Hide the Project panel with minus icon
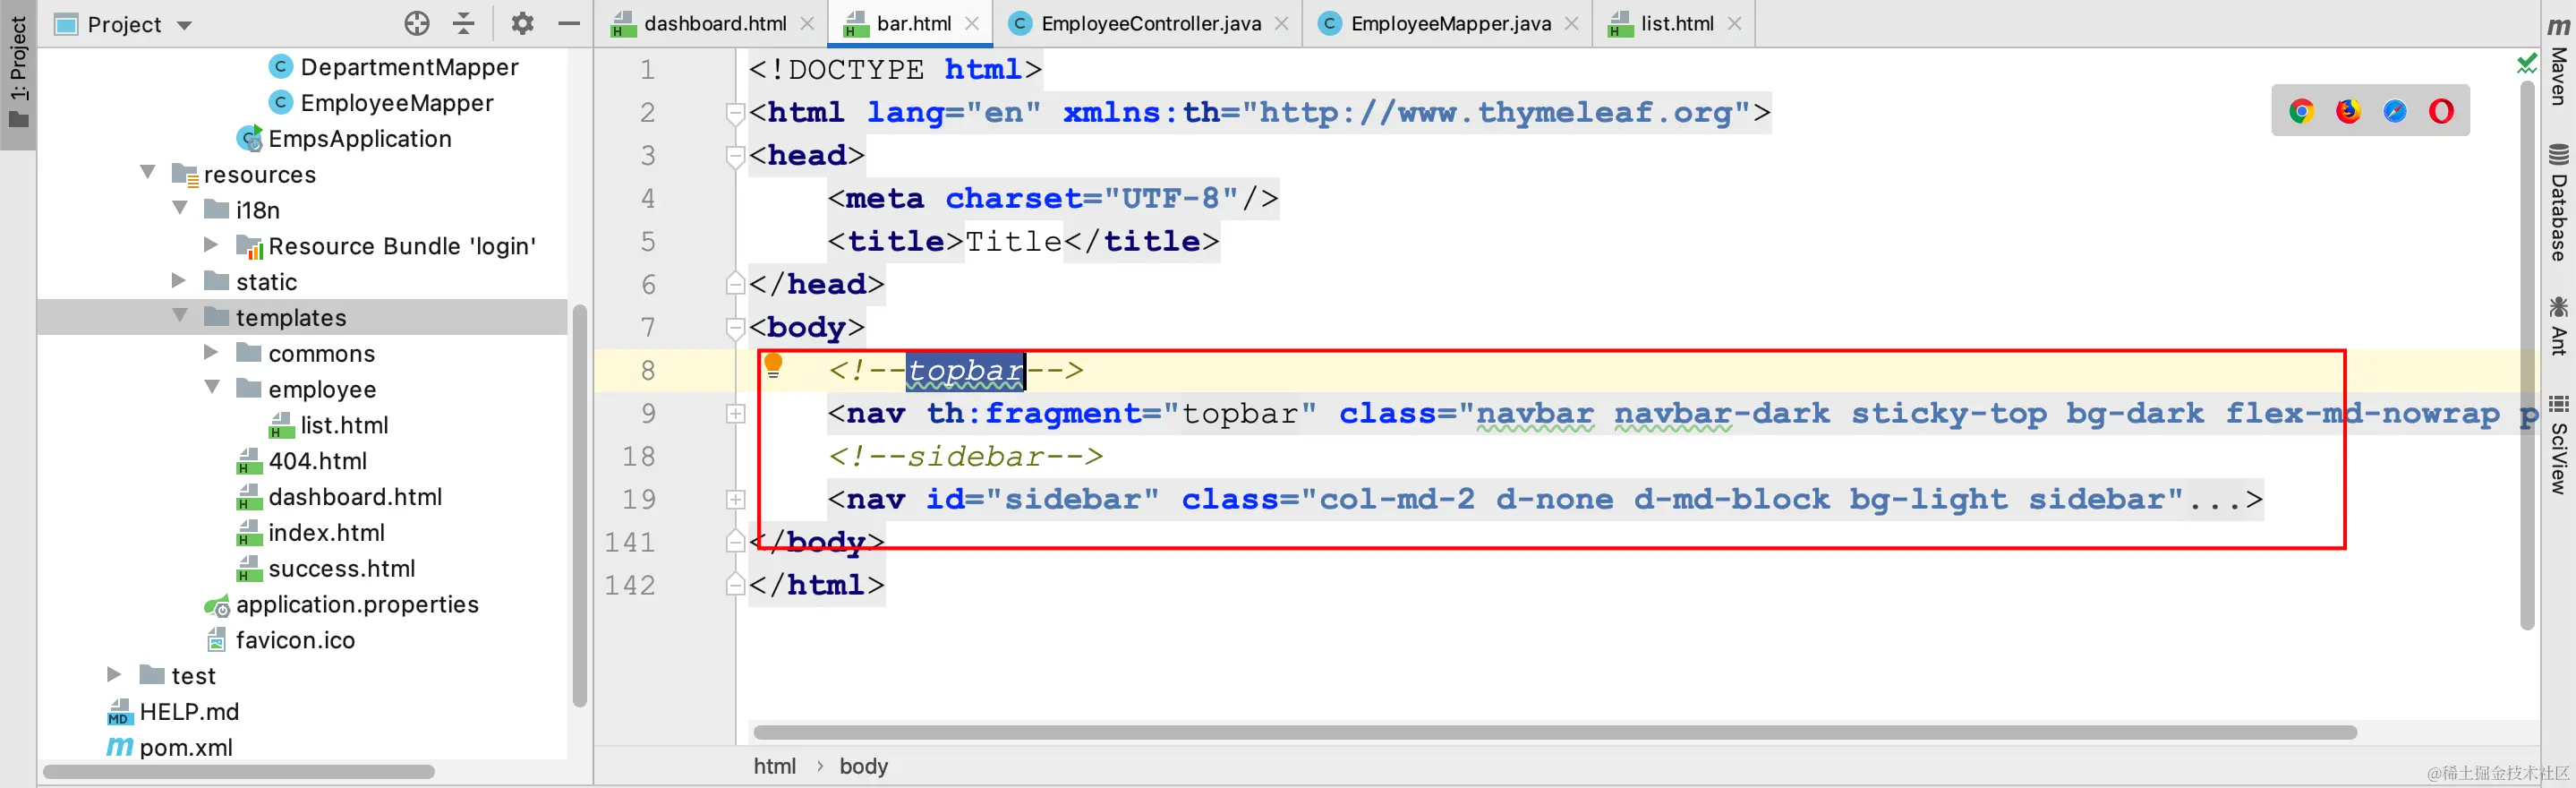This screenshot has height=788, width=2576. click(x=569, y=23)
